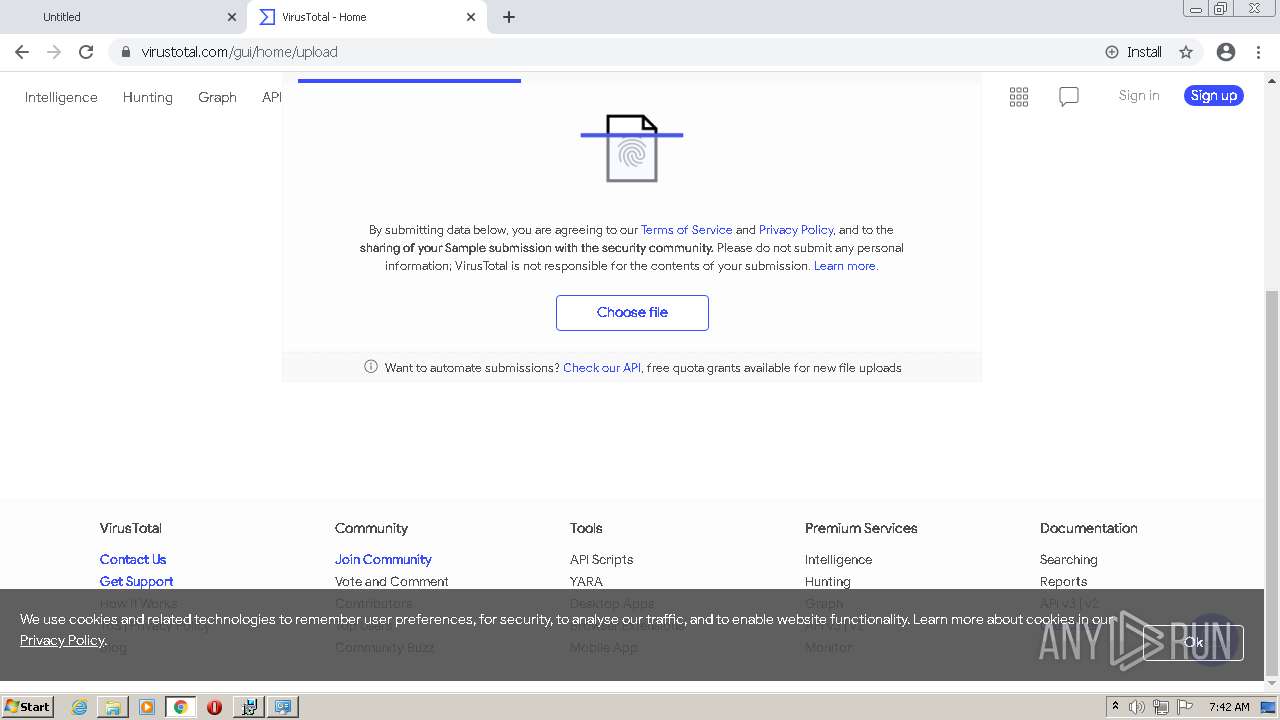Screen dimensions: 1280x720
Task: Click the Choose file button
Action: tap(632, 312)
